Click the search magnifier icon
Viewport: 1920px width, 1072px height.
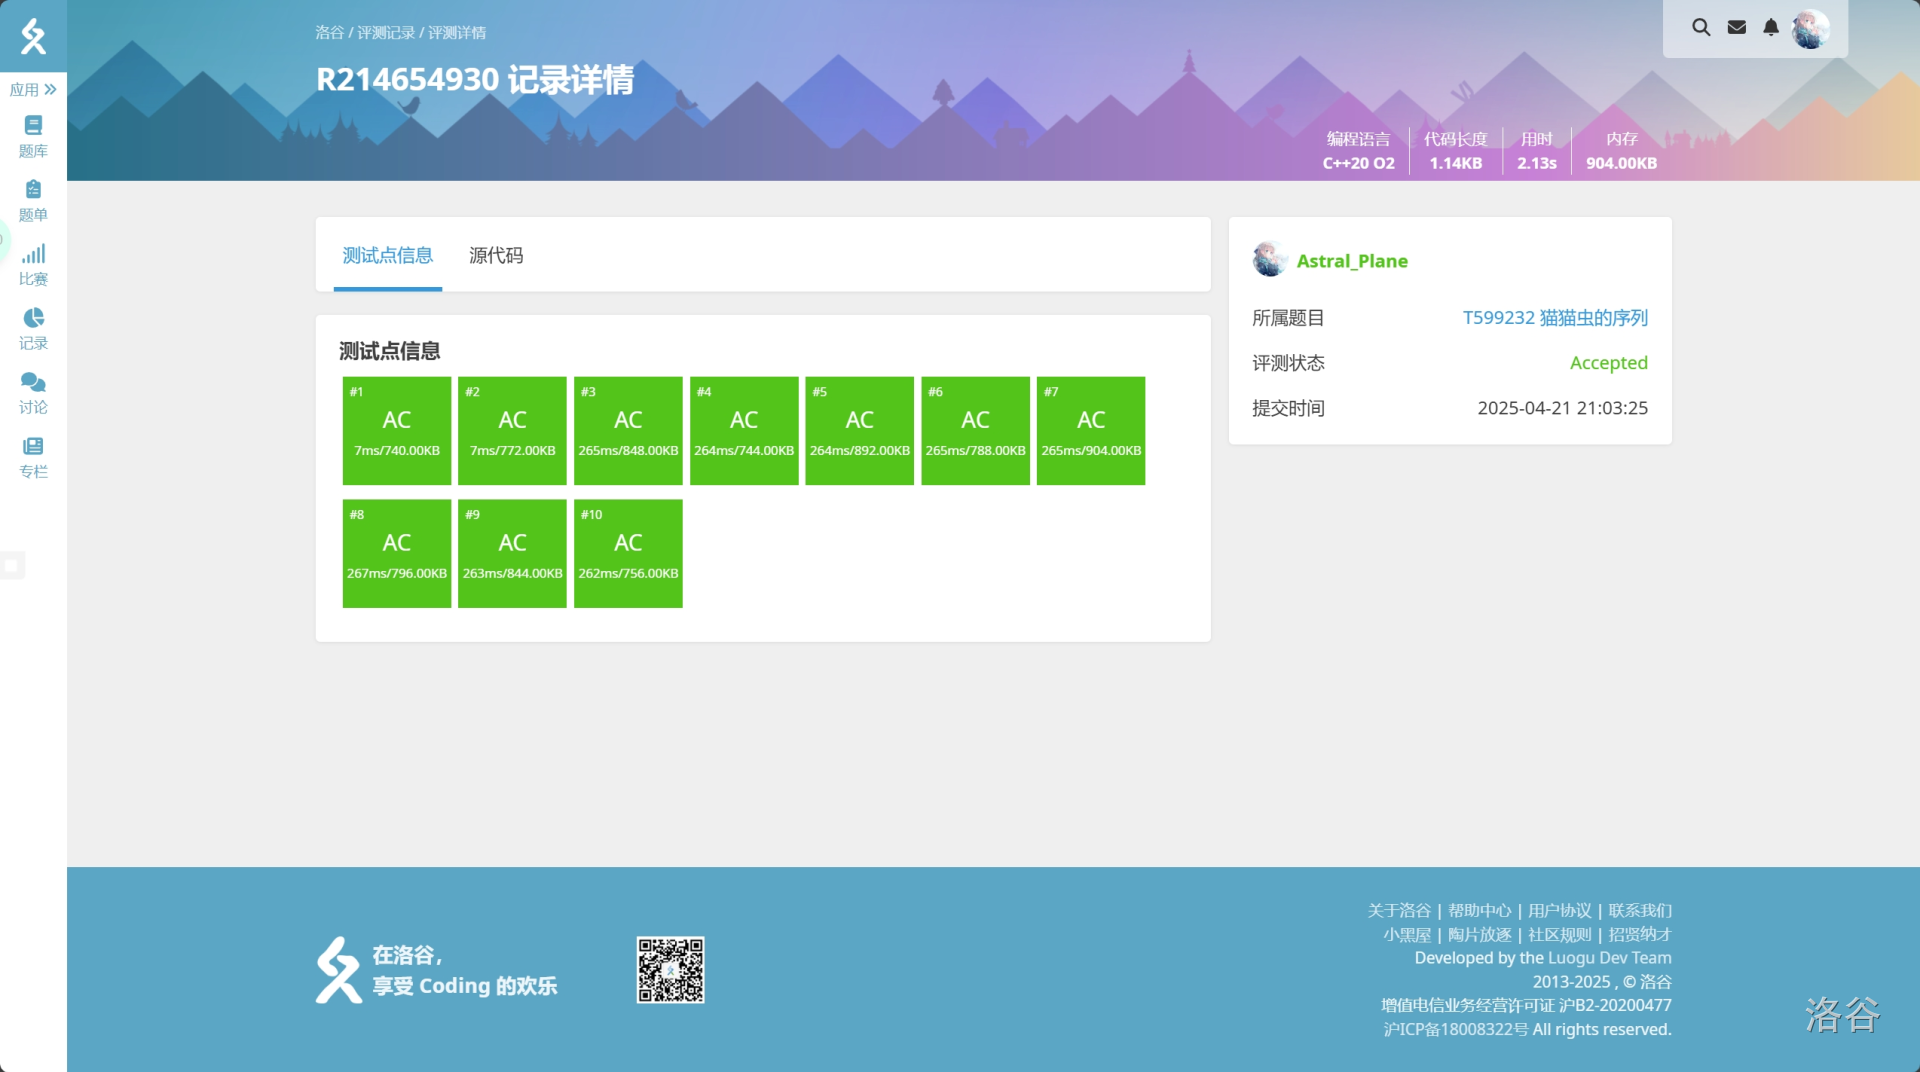point(1700,28)
